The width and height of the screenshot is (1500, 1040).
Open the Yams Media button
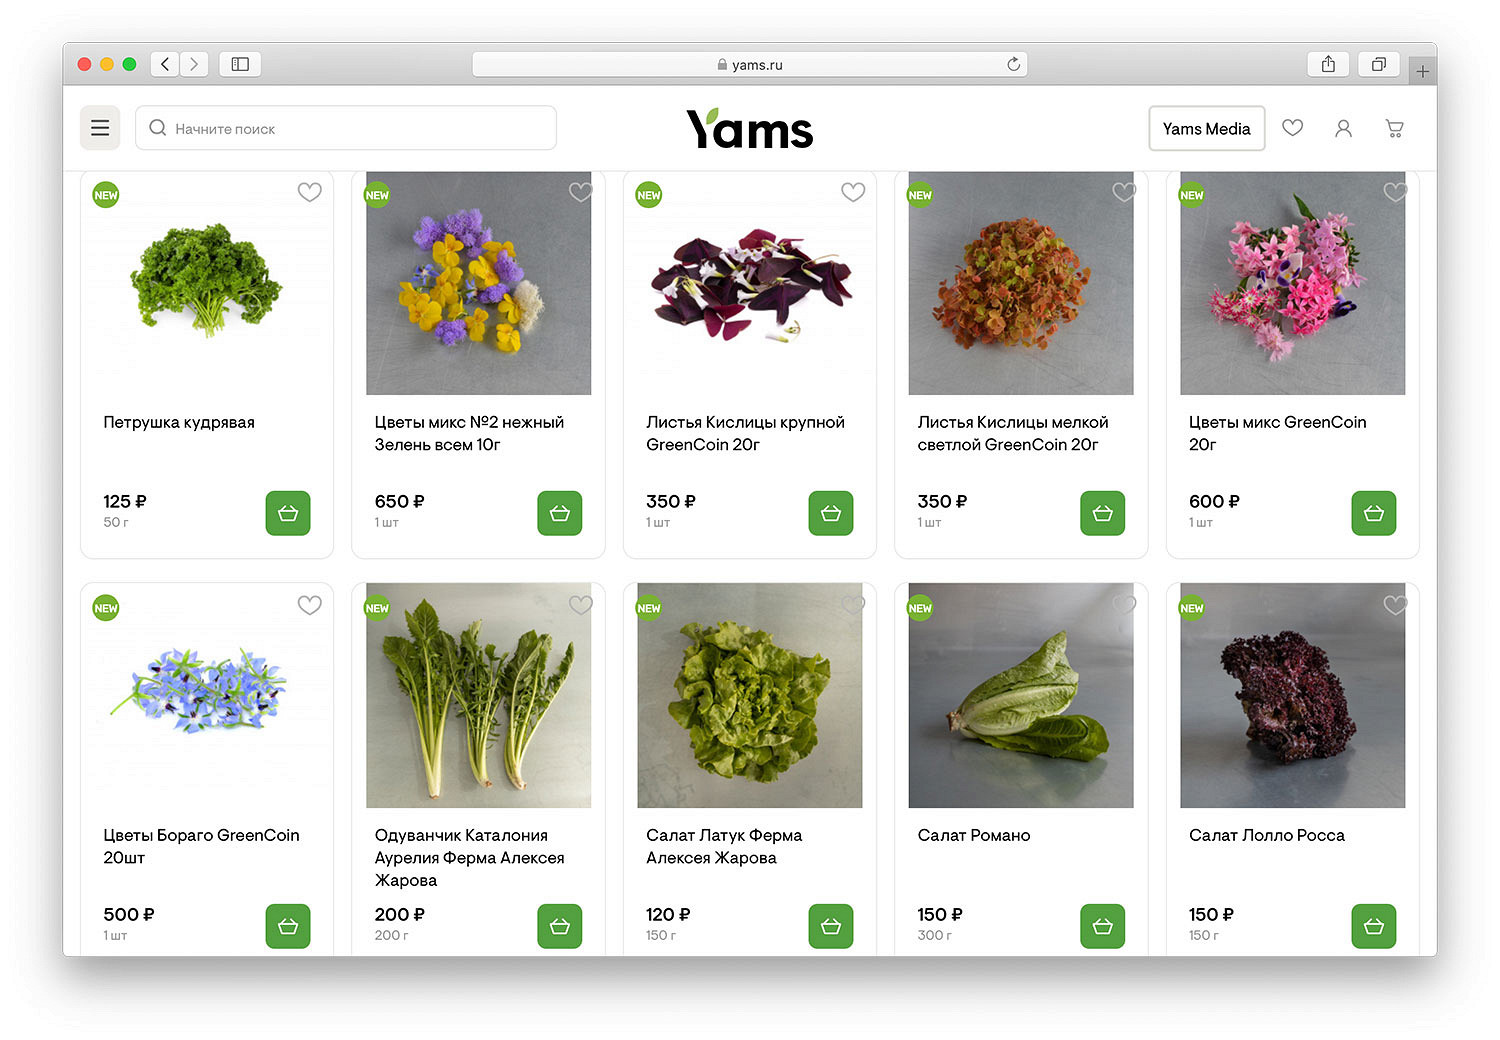coord(1207,128)
